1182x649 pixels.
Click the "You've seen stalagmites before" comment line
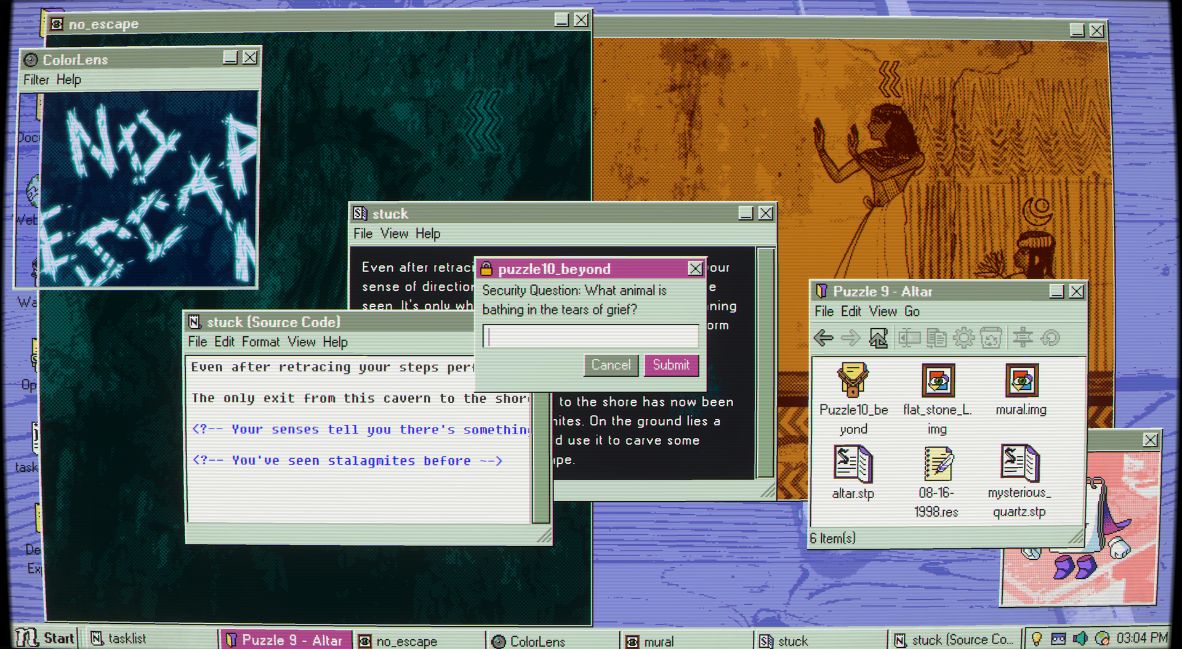(x=347, y=461)
